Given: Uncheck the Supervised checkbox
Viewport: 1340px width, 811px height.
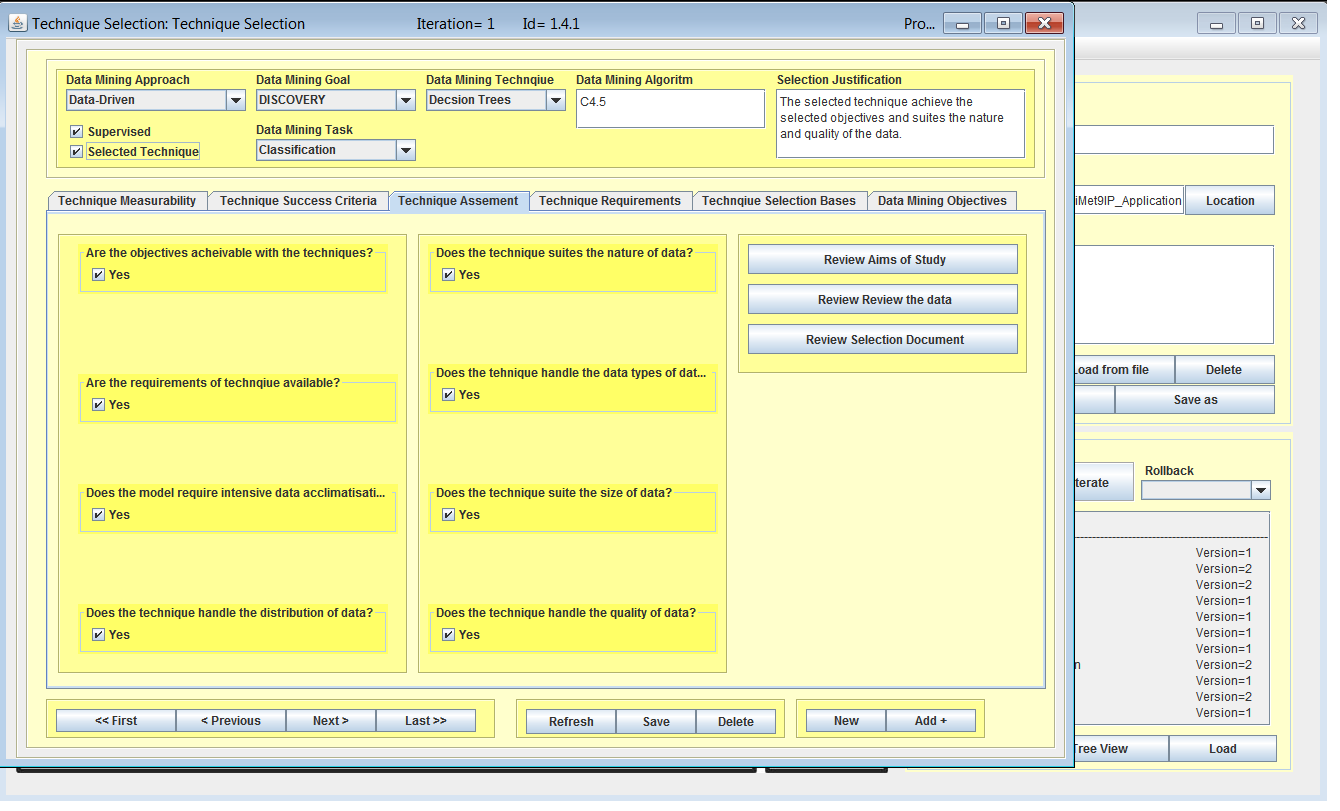Looking at the screenshot, I should [x=77, y=132].
